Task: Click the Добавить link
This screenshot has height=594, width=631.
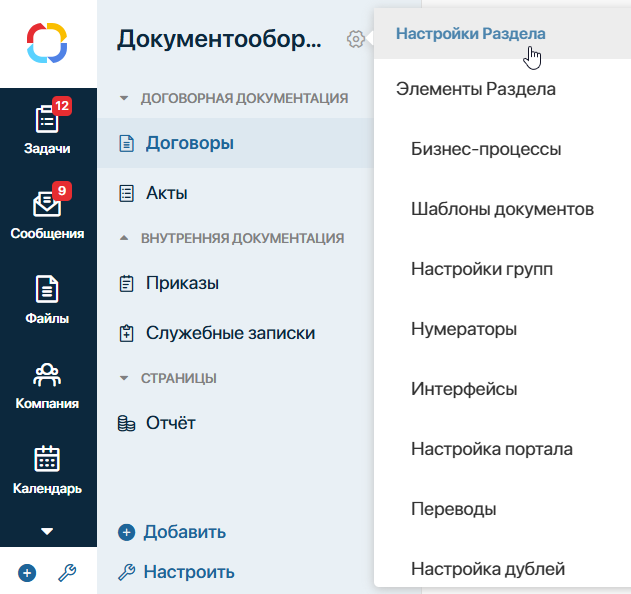Action: pos(185,532)
